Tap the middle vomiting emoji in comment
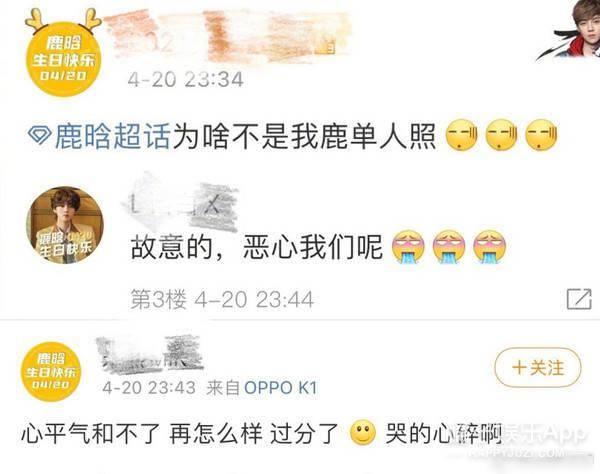600x474 pixels. 449,247
